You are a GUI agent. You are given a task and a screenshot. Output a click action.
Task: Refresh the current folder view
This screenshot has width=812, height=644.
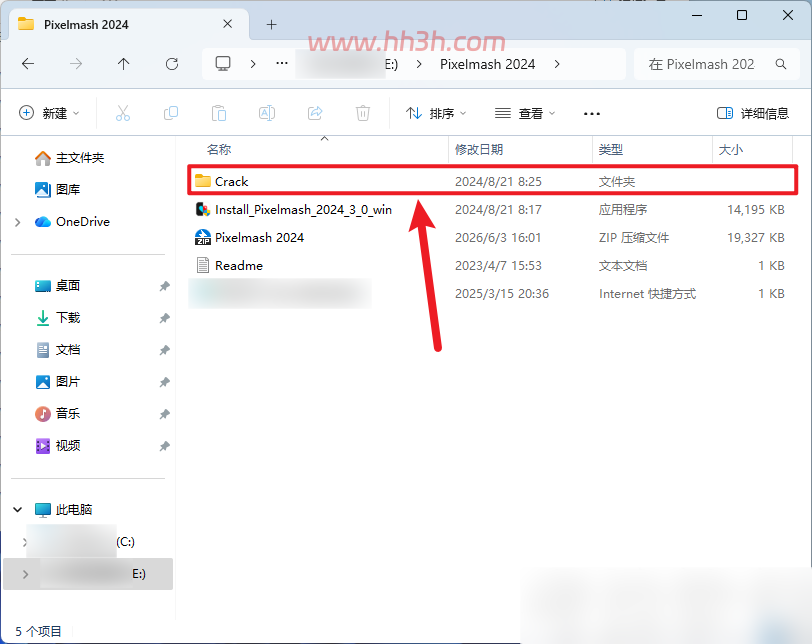[172, 64]
